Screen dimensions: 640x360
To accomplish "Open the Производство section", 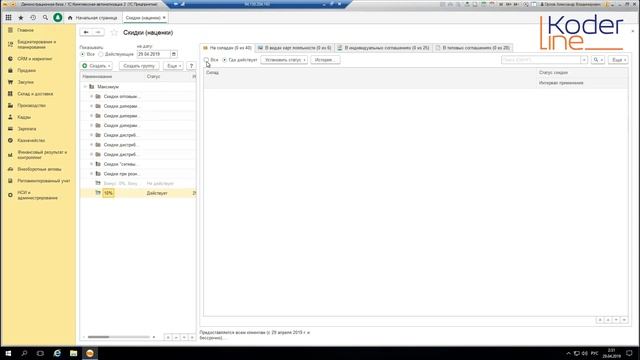I will coord(31,105).
